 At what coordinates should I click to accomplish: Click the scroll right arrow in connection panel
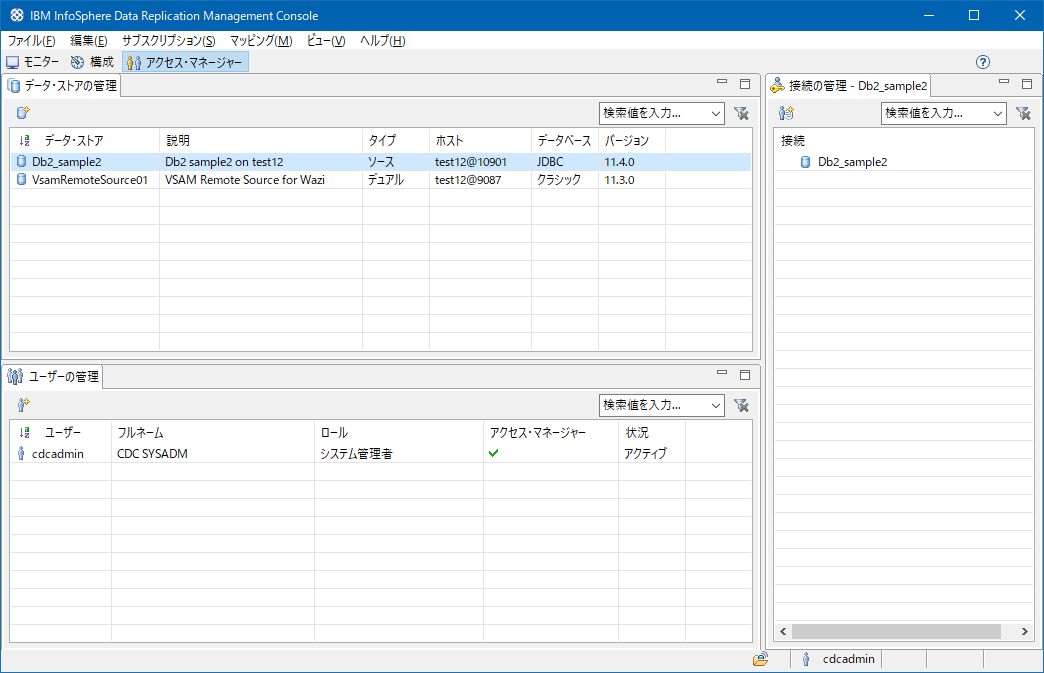click(x=1025, y=631)
